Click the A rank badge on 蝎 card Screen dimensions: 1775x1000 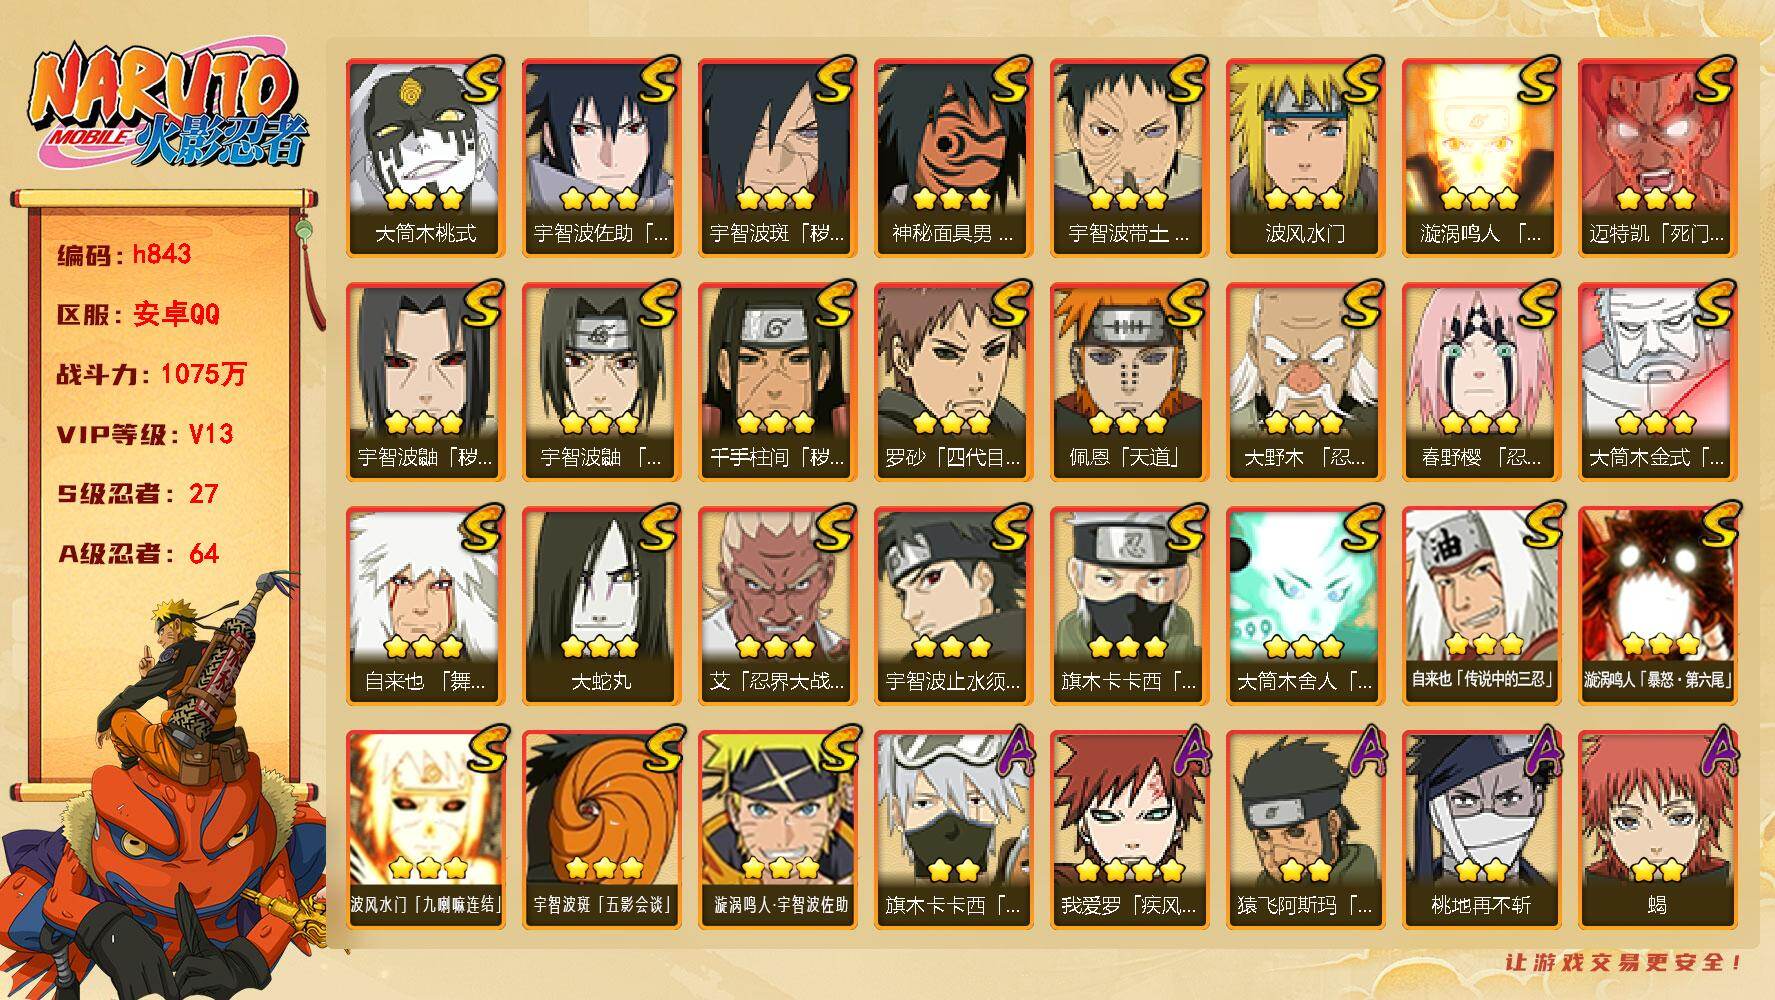click(x=1716, y=750)
